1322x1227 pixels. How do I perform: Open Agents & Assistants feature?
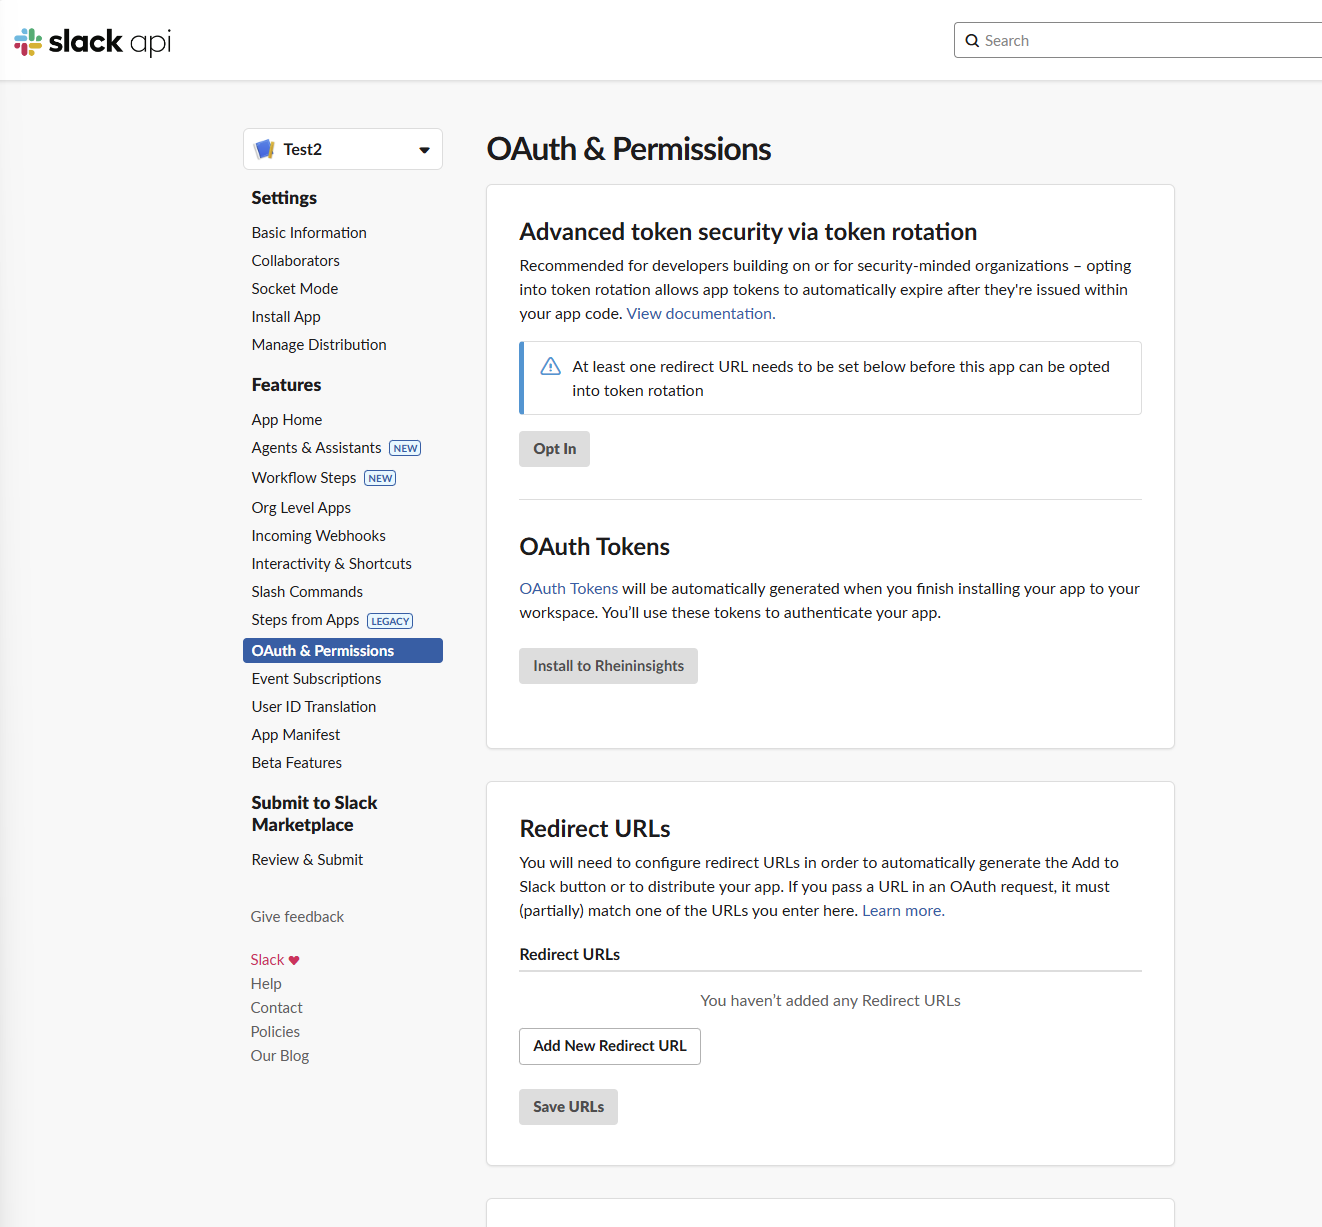(x=316, y=448)
